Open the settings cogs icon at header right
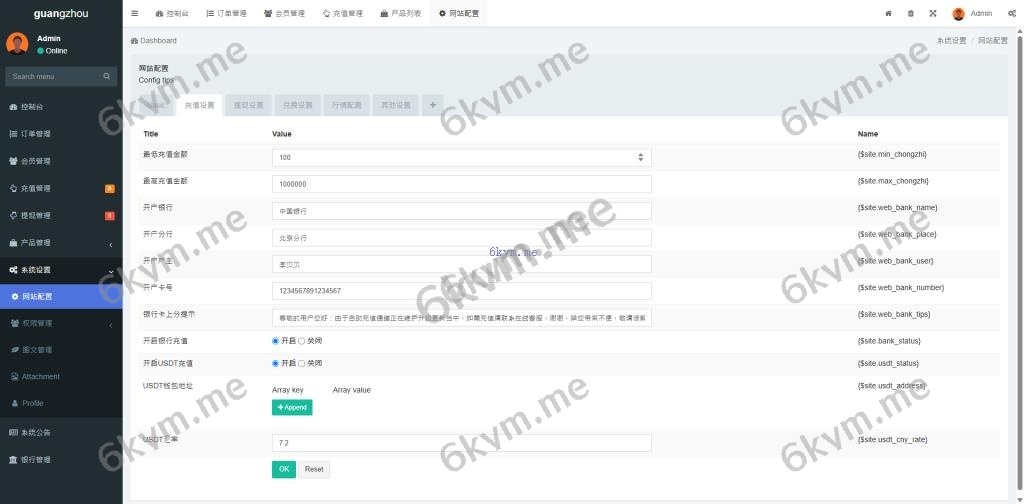1024x504 pixels. pos(1012,13)
